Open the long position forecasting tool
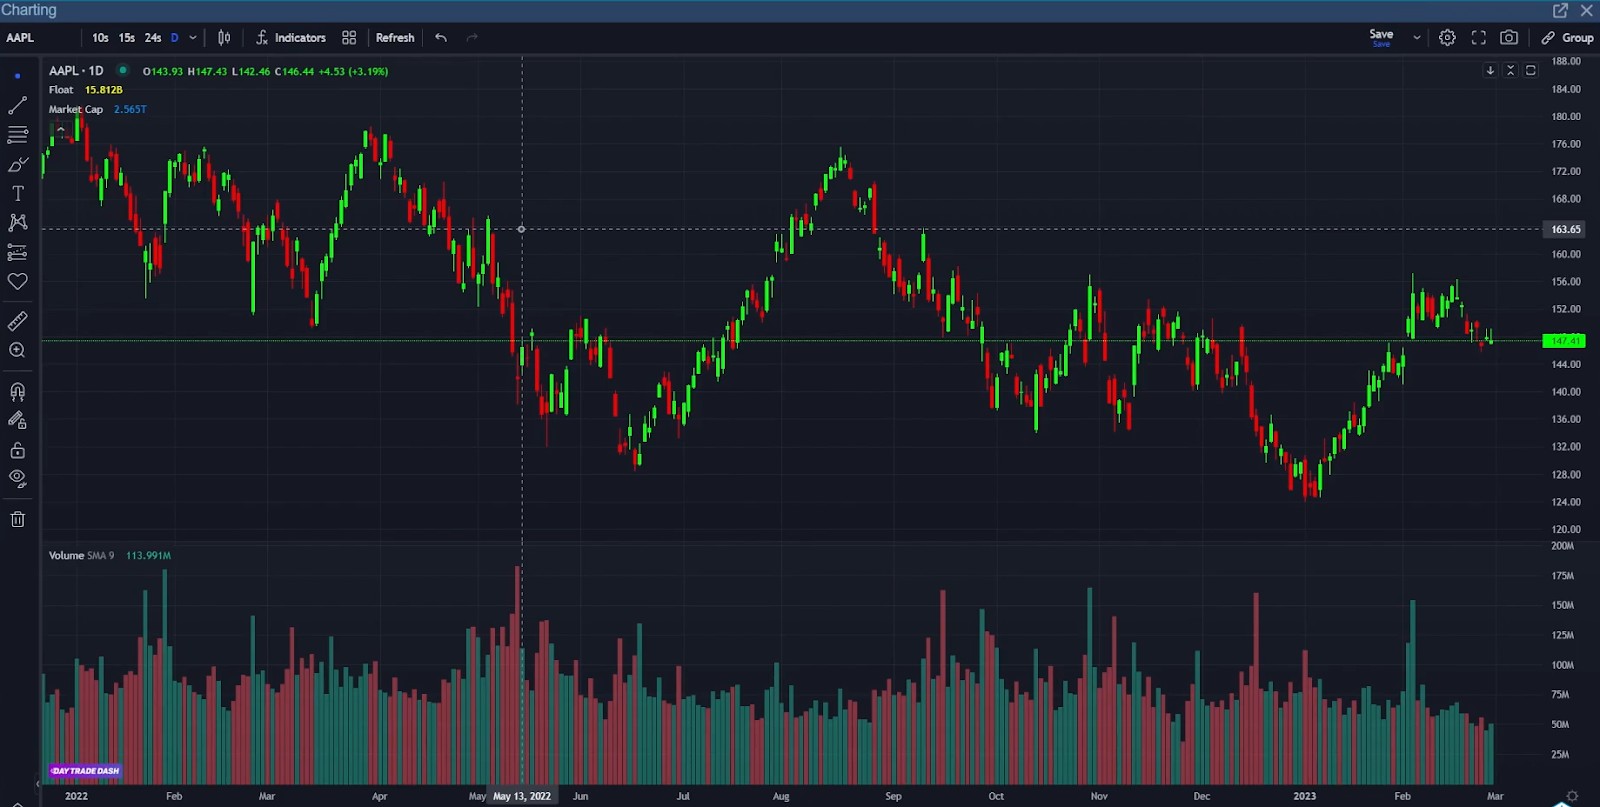Screen dimensions: 1600x807 [17, 252]
